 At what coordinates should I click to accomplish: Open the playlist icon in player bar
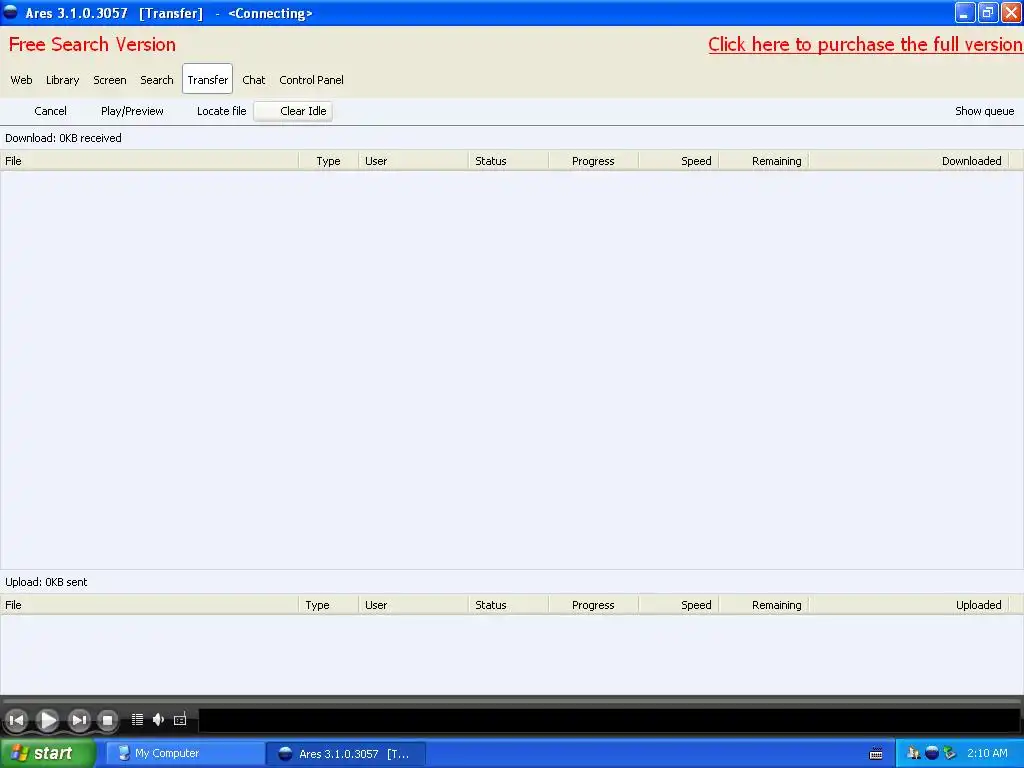[137, 720]
